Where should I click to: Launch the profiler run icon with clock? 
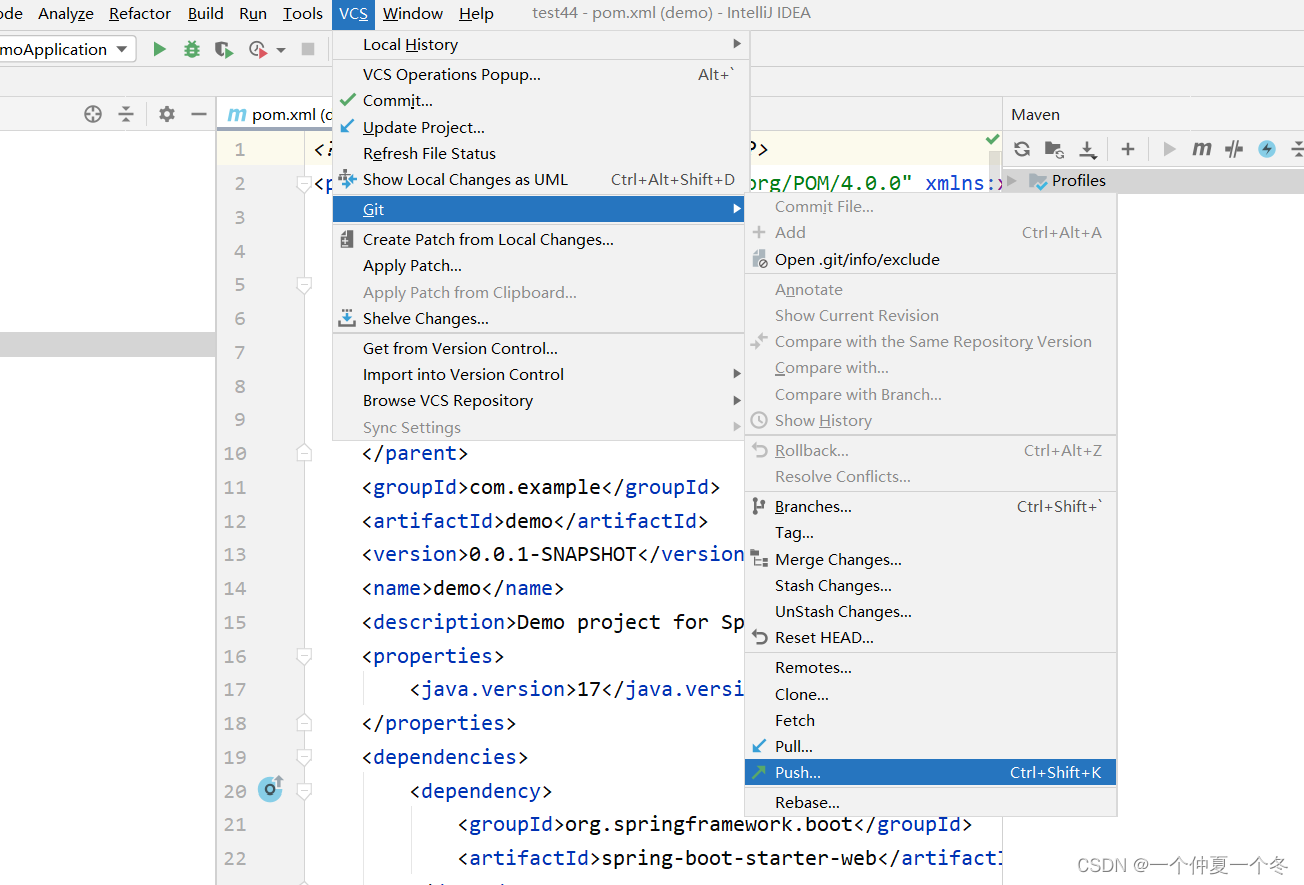[258, 49]
